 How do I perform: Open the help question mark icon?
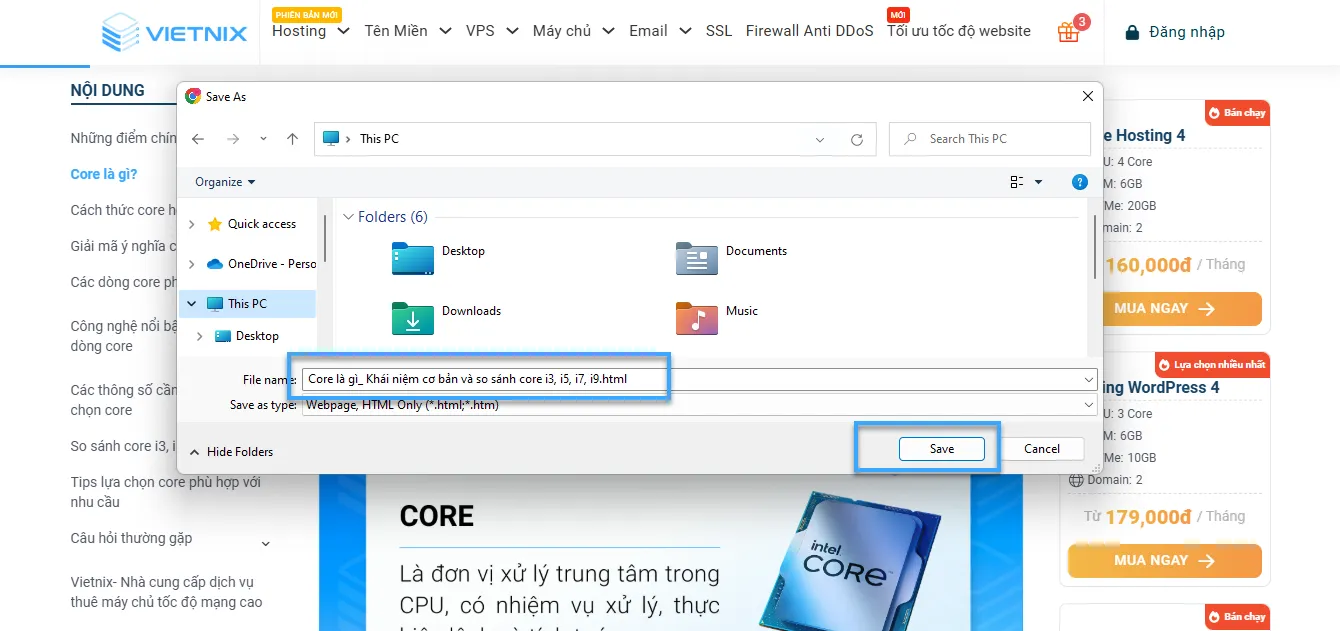coord(1079,182)
